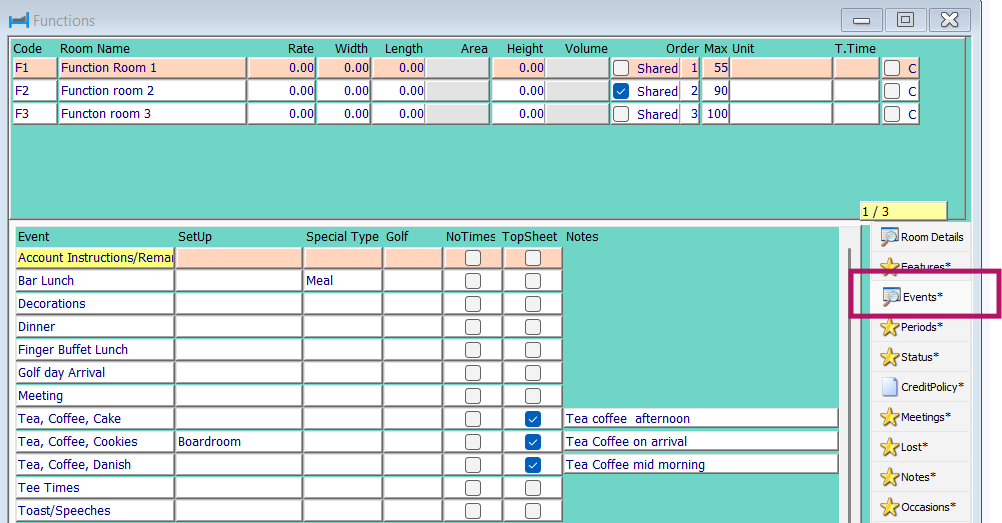1002x523 pixels.
Task: Click the Room Name column header
Action: coord(95,49)
